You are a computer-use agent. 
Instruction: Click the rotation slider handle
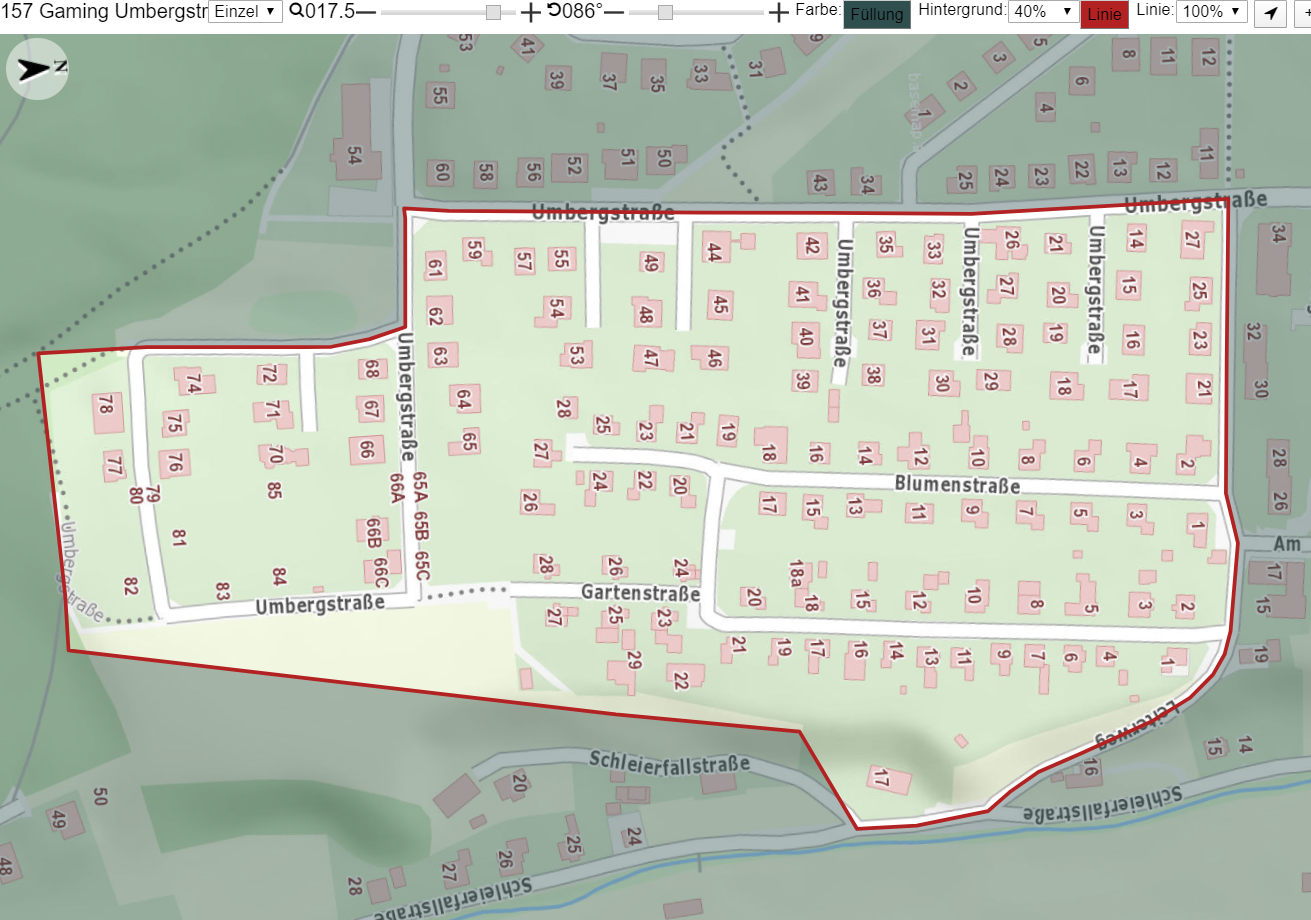click(665, 12)
